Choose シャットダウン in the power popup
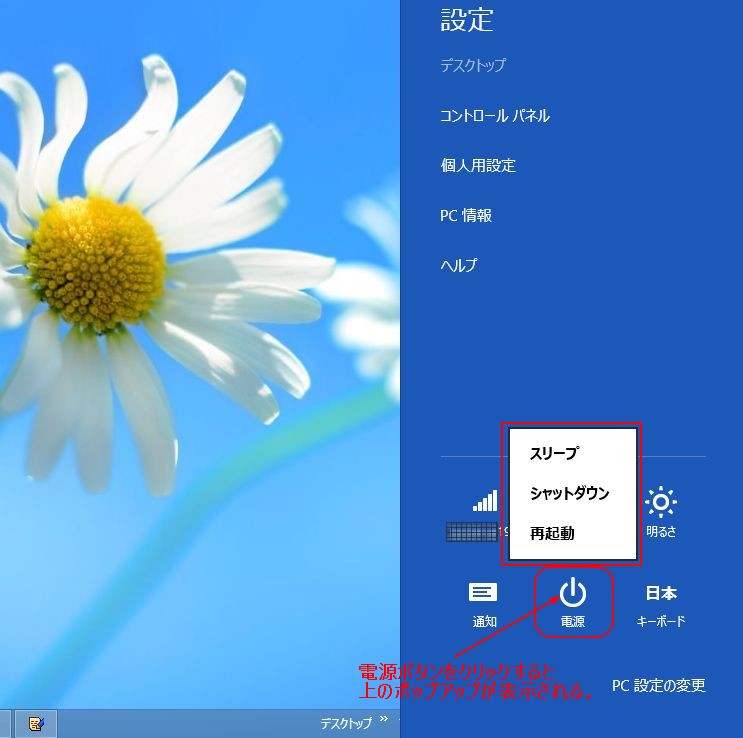The height and width of the screenshot is (738, 743). 569,493
